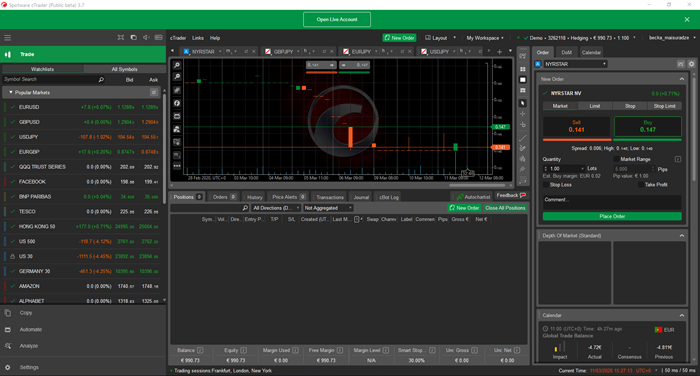
Task: Open chart timeframe m1 button in toolbar
Action: tap(177, 155)
